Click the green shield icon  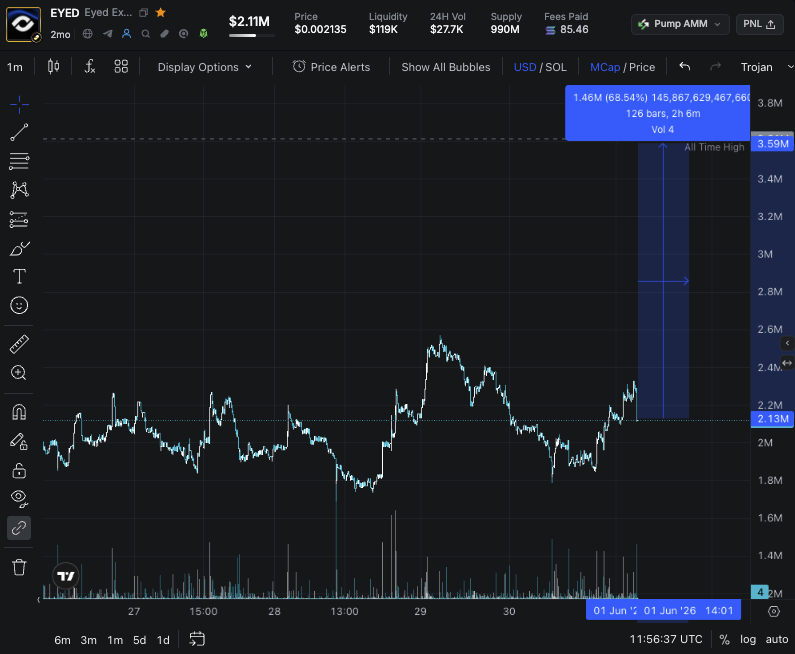point(203,34)
